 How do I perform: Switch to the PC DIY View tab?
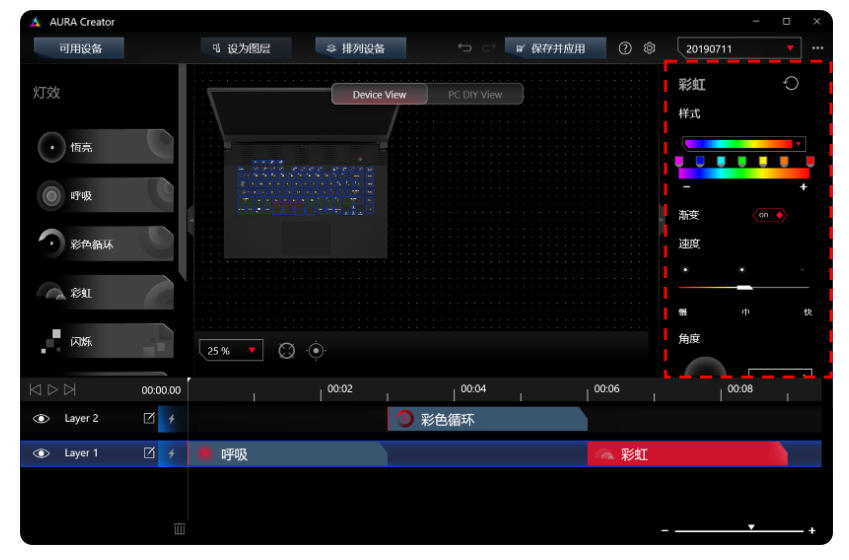pyautogui.click(x=474, y=95)
